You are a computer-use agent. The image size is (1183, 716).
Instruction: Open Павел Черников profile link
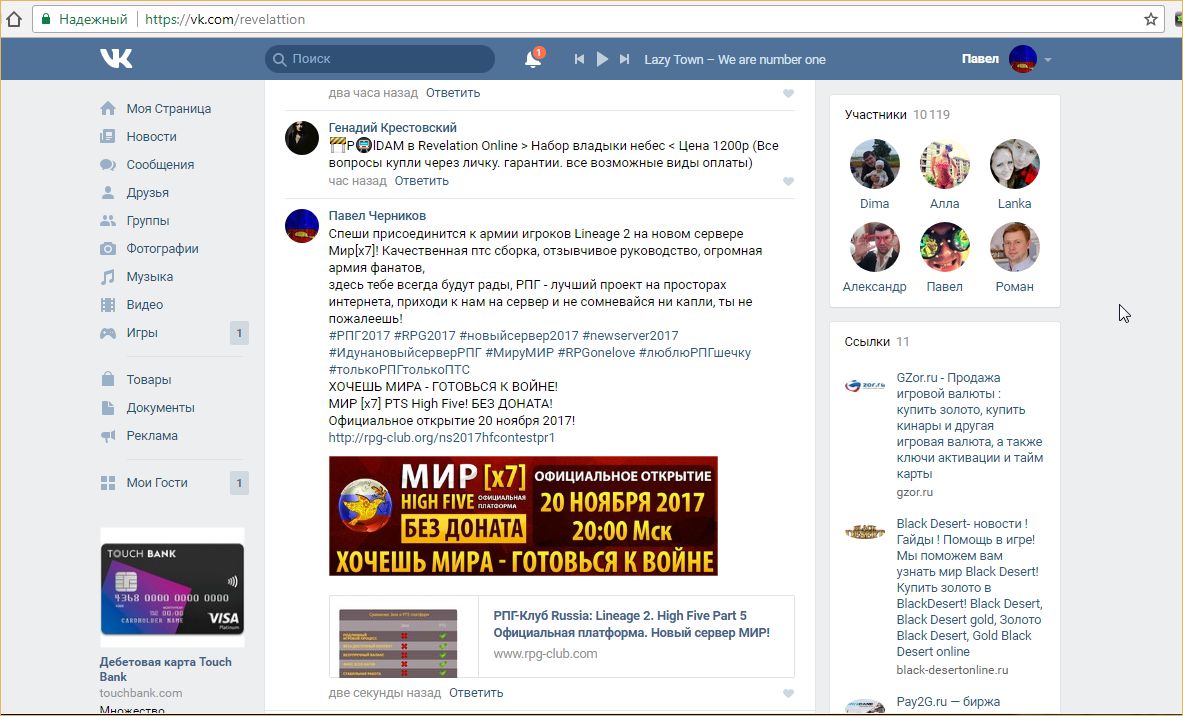[377, 216]
